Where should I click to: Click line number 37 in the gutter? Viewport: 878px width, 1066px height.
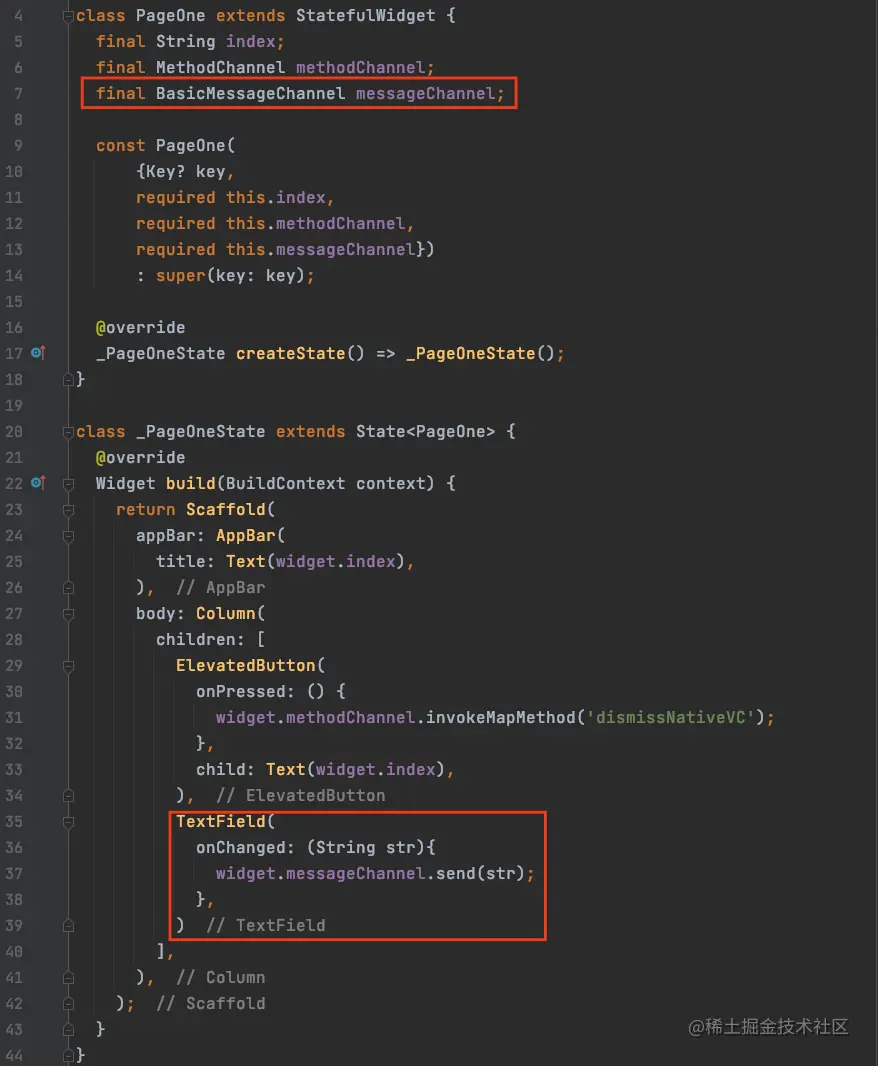[14, 874]
